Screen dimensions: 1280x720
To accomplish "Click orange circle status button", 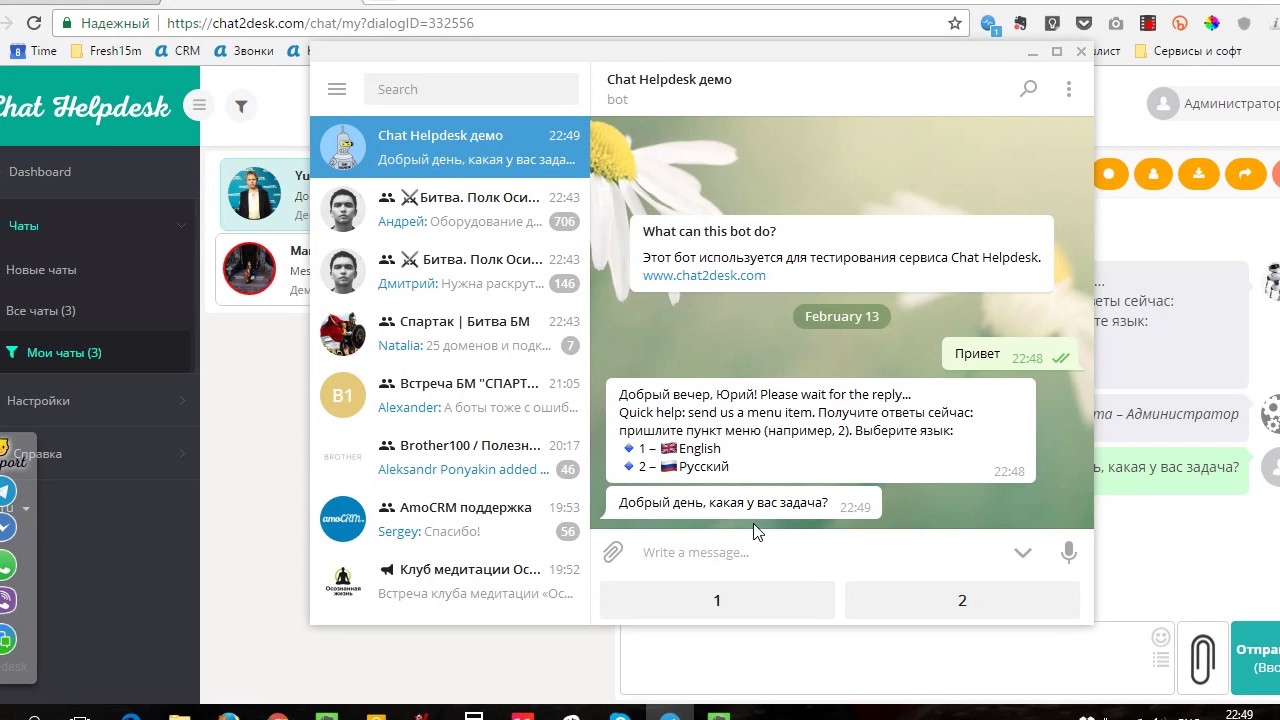I will pyautogui.click(x=1109, y=174).
